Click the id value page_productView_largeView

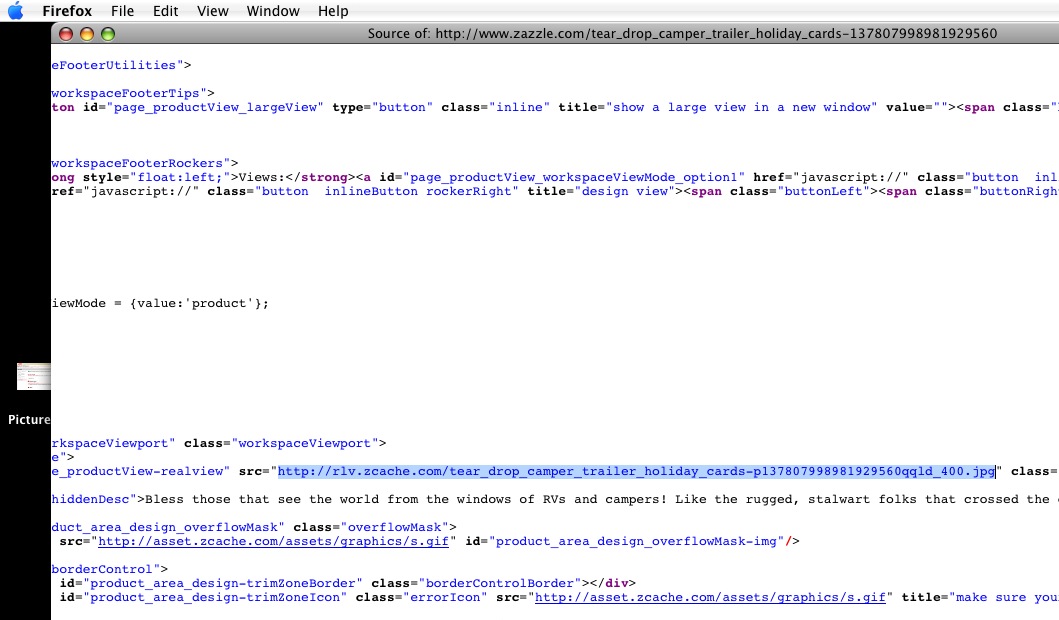pos(215,107)
